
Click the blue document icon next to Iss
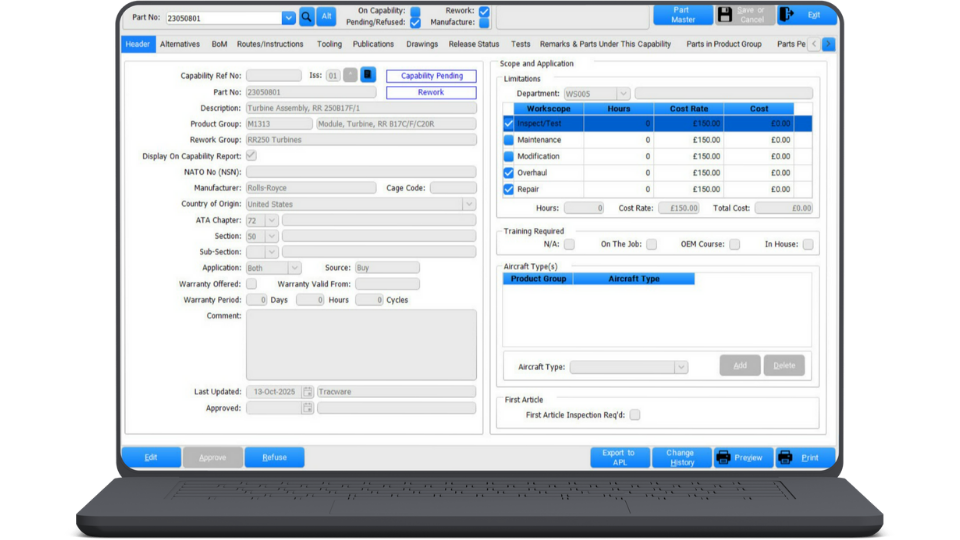click(x=368, y=75)
